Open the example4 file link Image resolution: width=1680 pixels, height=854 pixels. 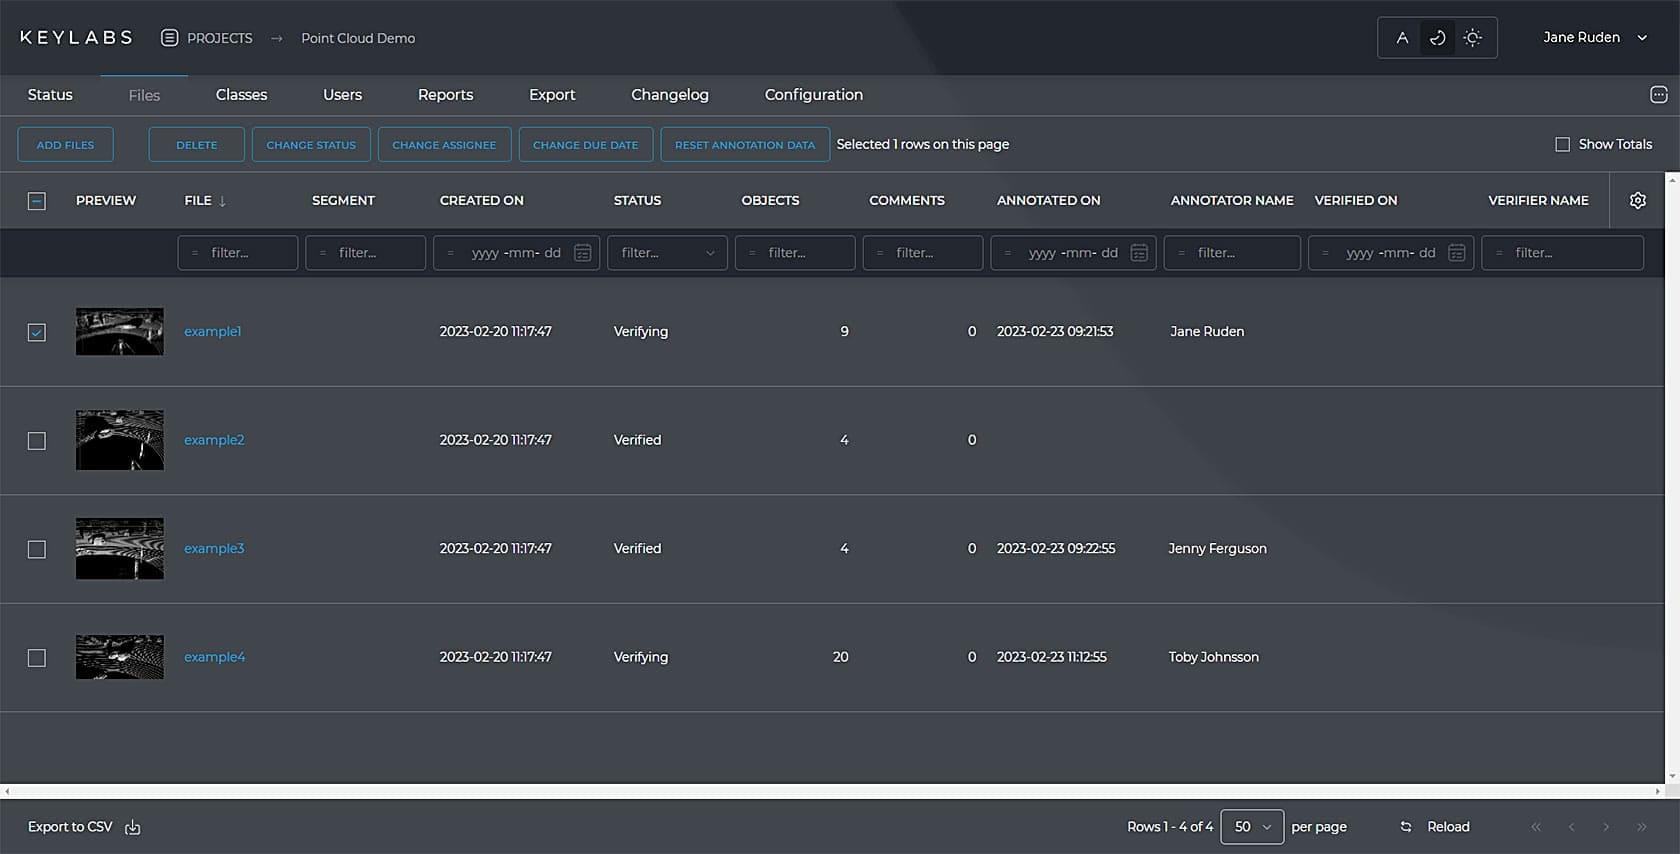pyautogui.click(x=214, y=657)
